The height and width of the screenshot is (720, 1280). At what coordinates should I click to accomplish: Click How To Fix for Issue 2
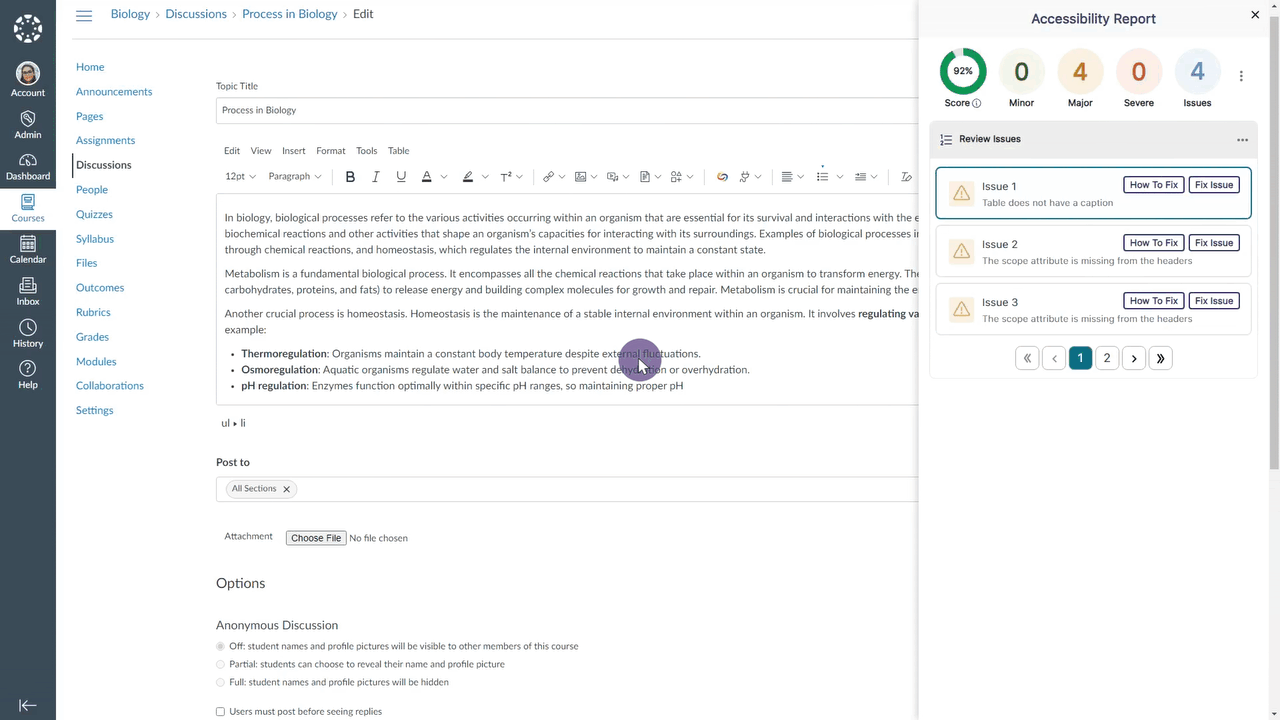click(x=1154, y=243)
